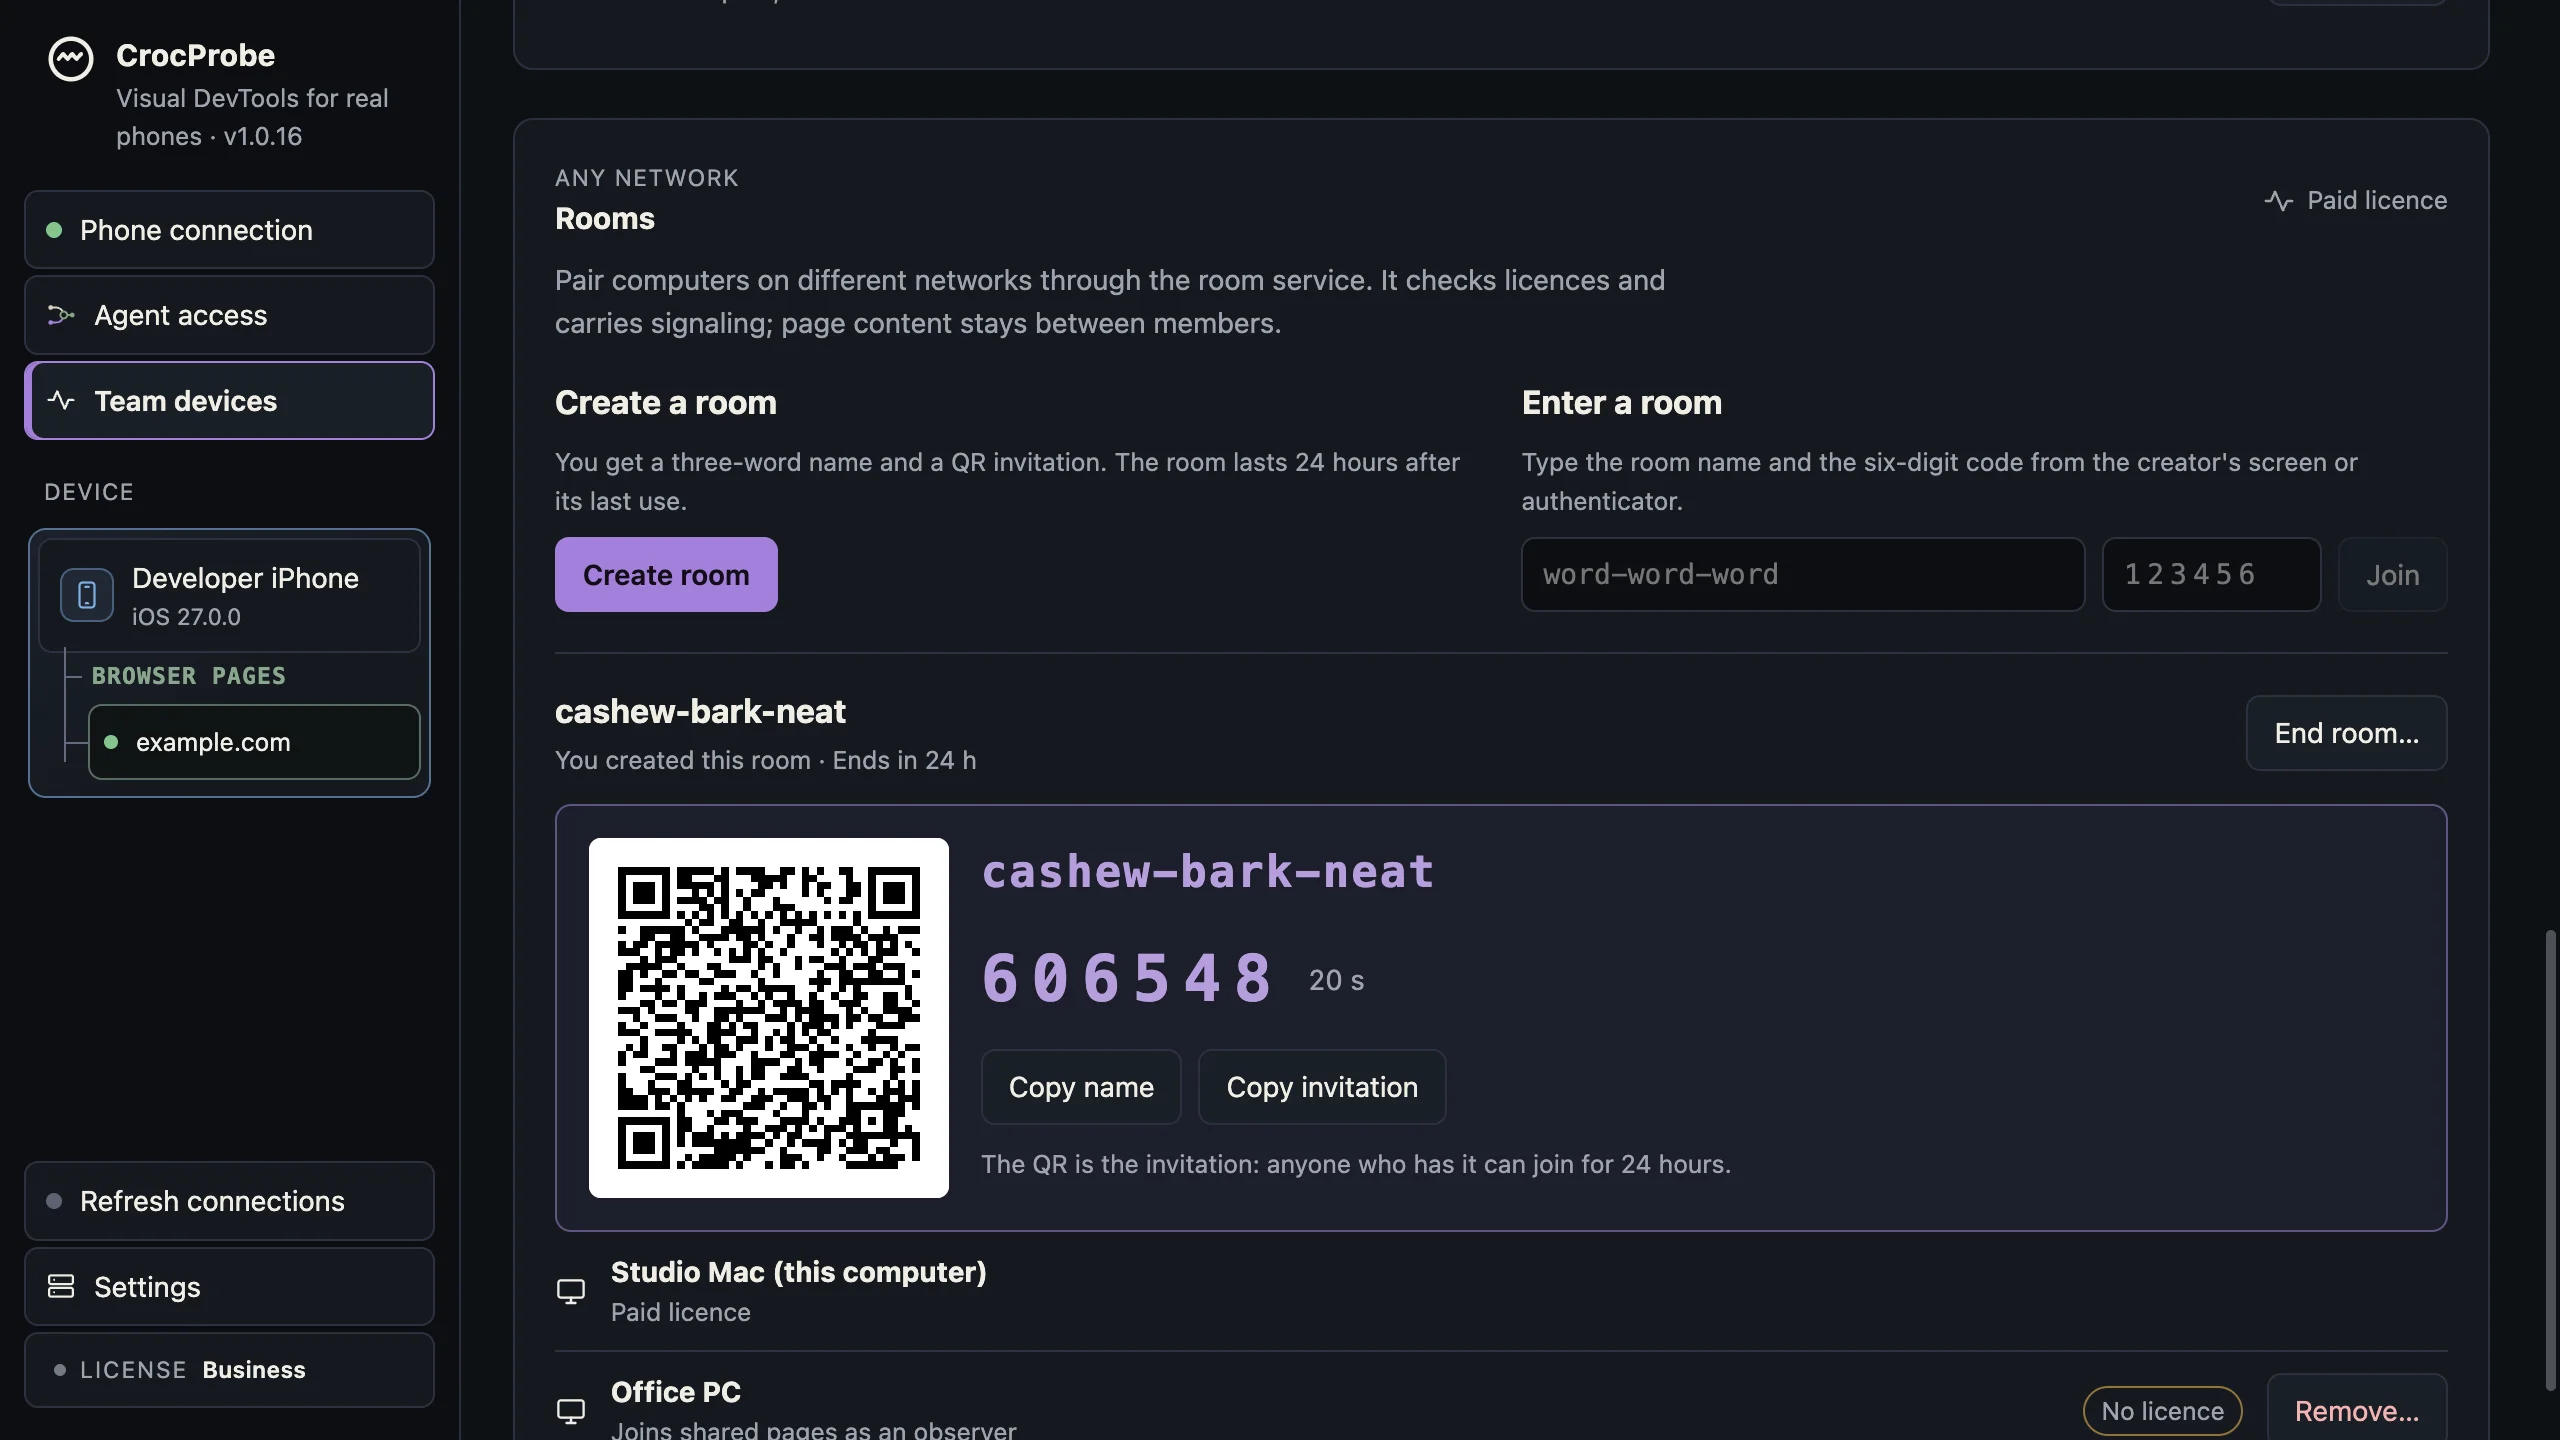Click the room invitation QR code

(x=769, y=1018)
